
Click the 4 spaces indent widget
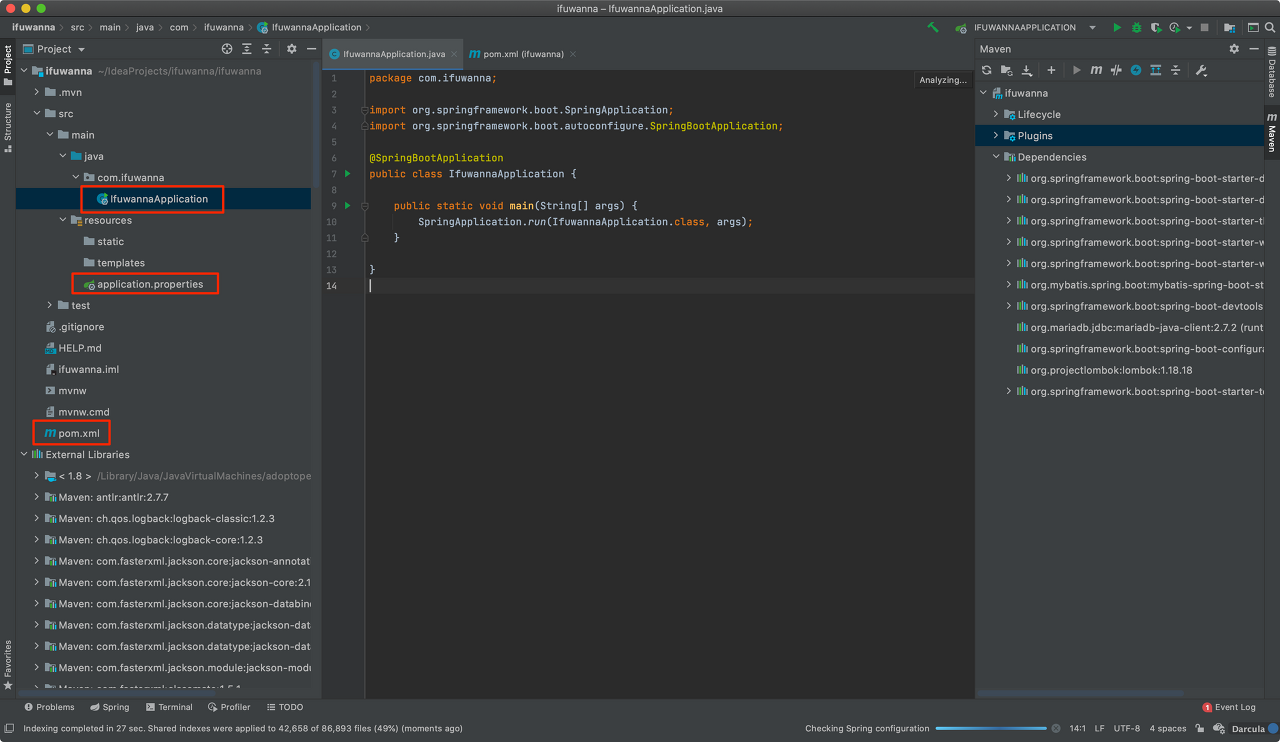point(1168,729)
